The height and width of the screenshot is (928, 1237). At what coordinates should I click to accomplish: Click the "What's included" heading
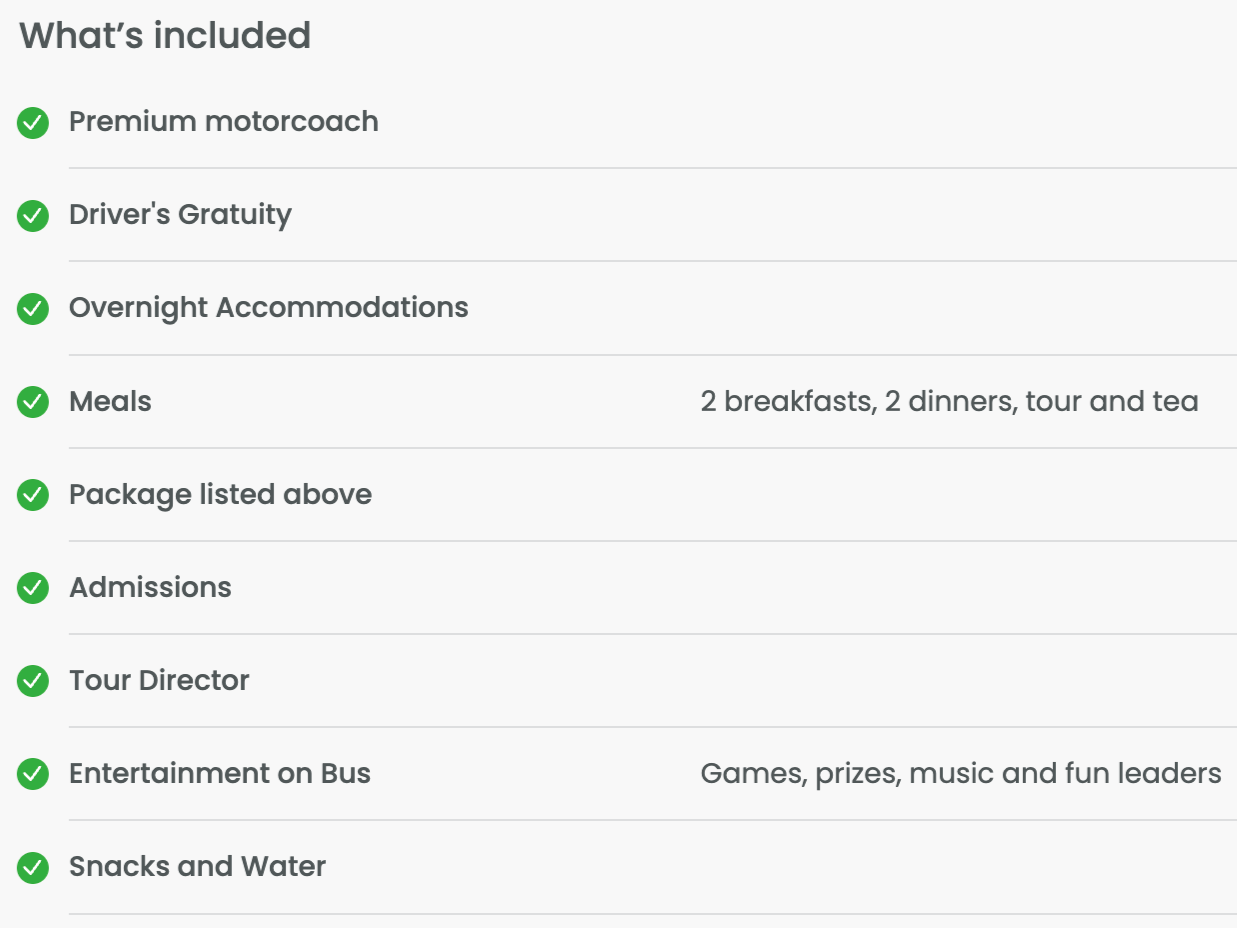coord(165,36)
